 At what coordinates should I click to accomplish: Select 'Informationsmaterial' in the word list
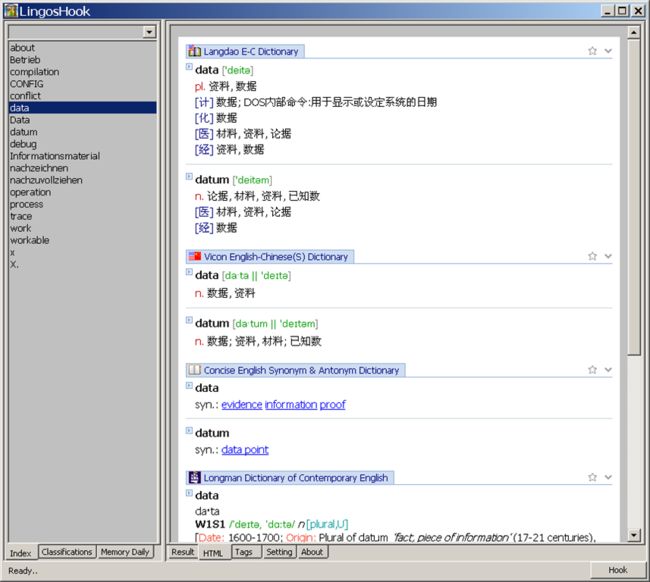(82, 156)
